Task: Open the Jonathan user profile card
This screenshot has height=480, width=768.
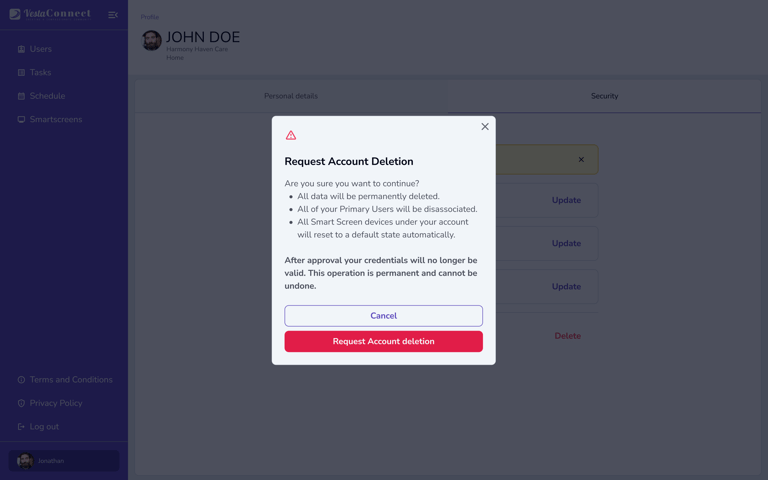Action: [x=64, y=461]
